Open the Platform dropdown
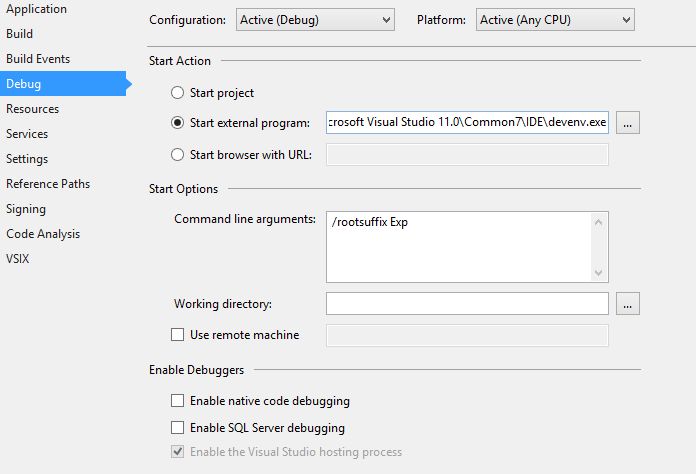 555,20
